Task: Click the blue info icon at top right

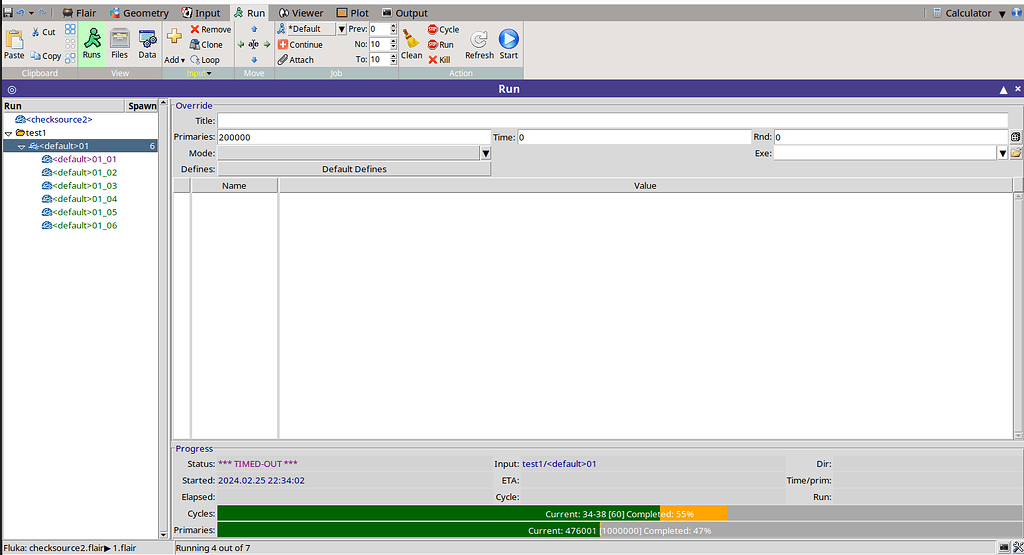Action: coord(1016,13)
